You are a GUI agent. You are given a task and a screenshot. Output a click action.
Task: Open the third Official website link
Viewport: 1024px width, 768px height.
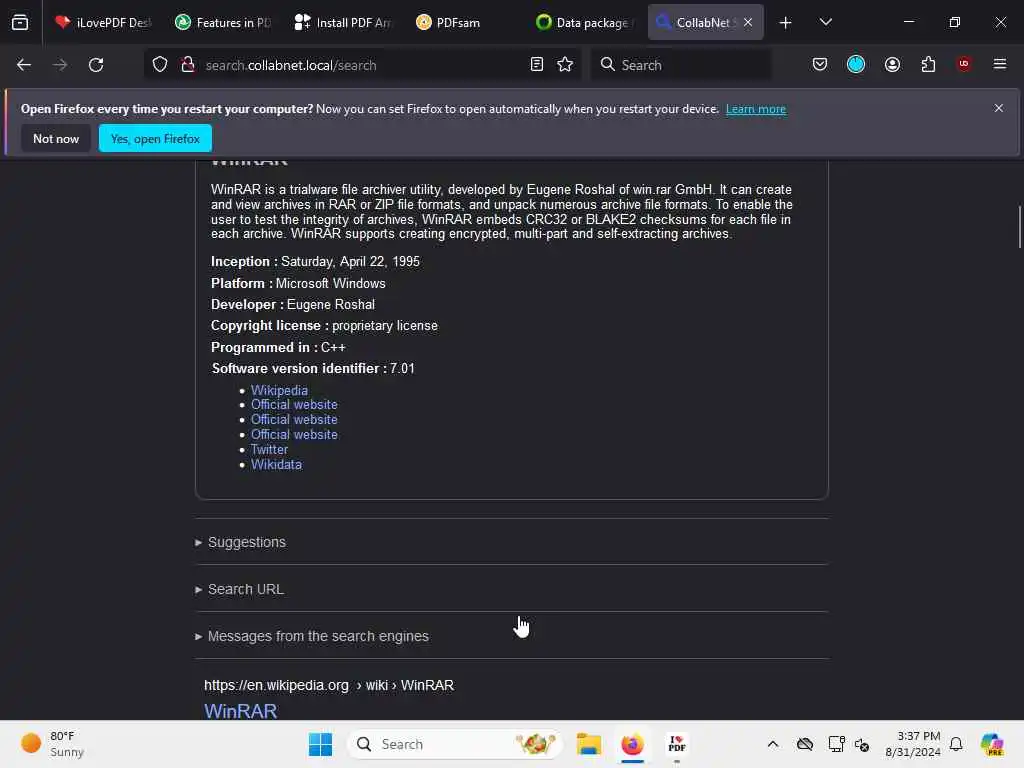tap(294, 434)
